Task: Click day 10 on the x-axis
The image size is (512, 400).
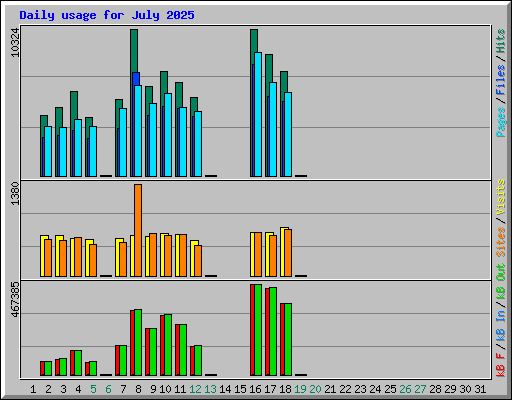Action: (x=165, y=389)
